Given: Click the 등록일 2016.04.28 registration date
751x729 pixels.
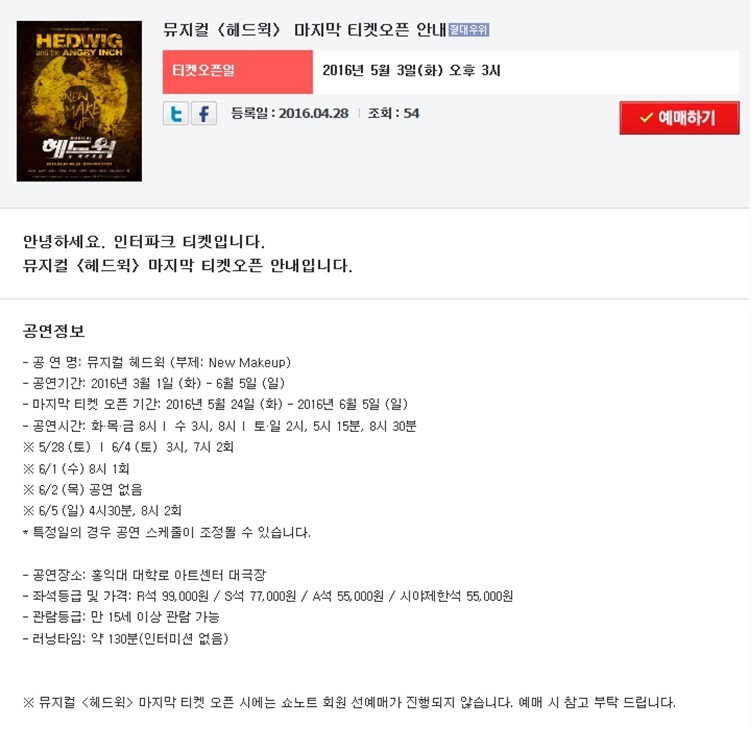Looking at the screenshot, I should click(290, 114).
